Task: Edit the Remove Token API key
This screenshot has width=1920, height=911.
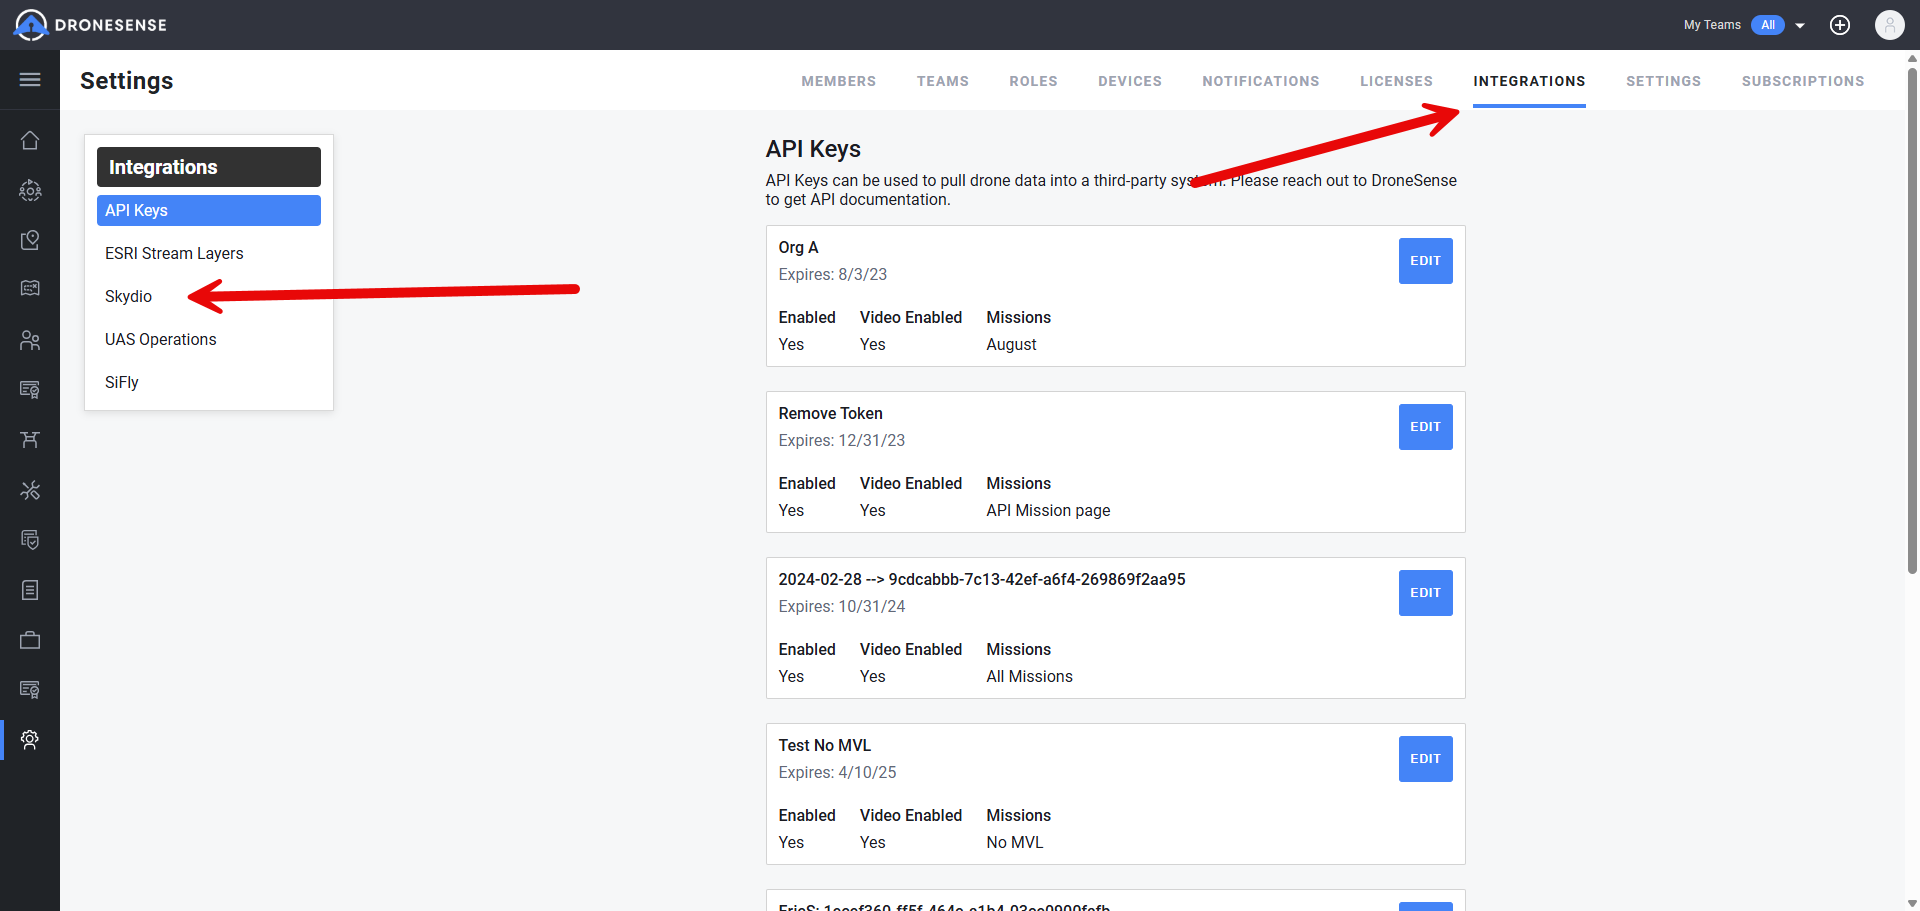Action: tap(1425, 427)
